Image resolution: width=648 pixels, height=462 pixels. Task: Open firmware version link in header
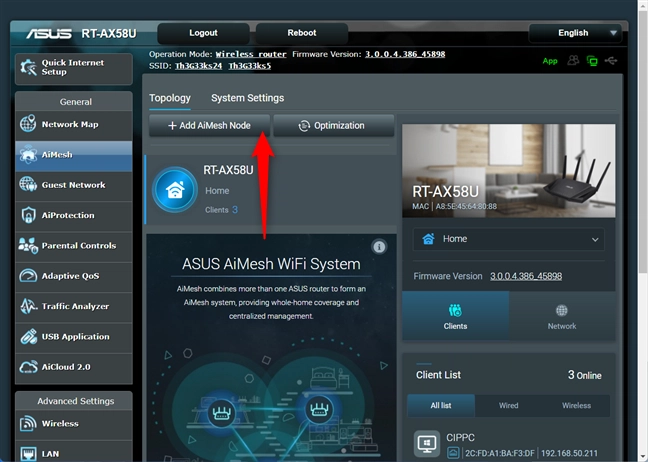tap(405, 54)
